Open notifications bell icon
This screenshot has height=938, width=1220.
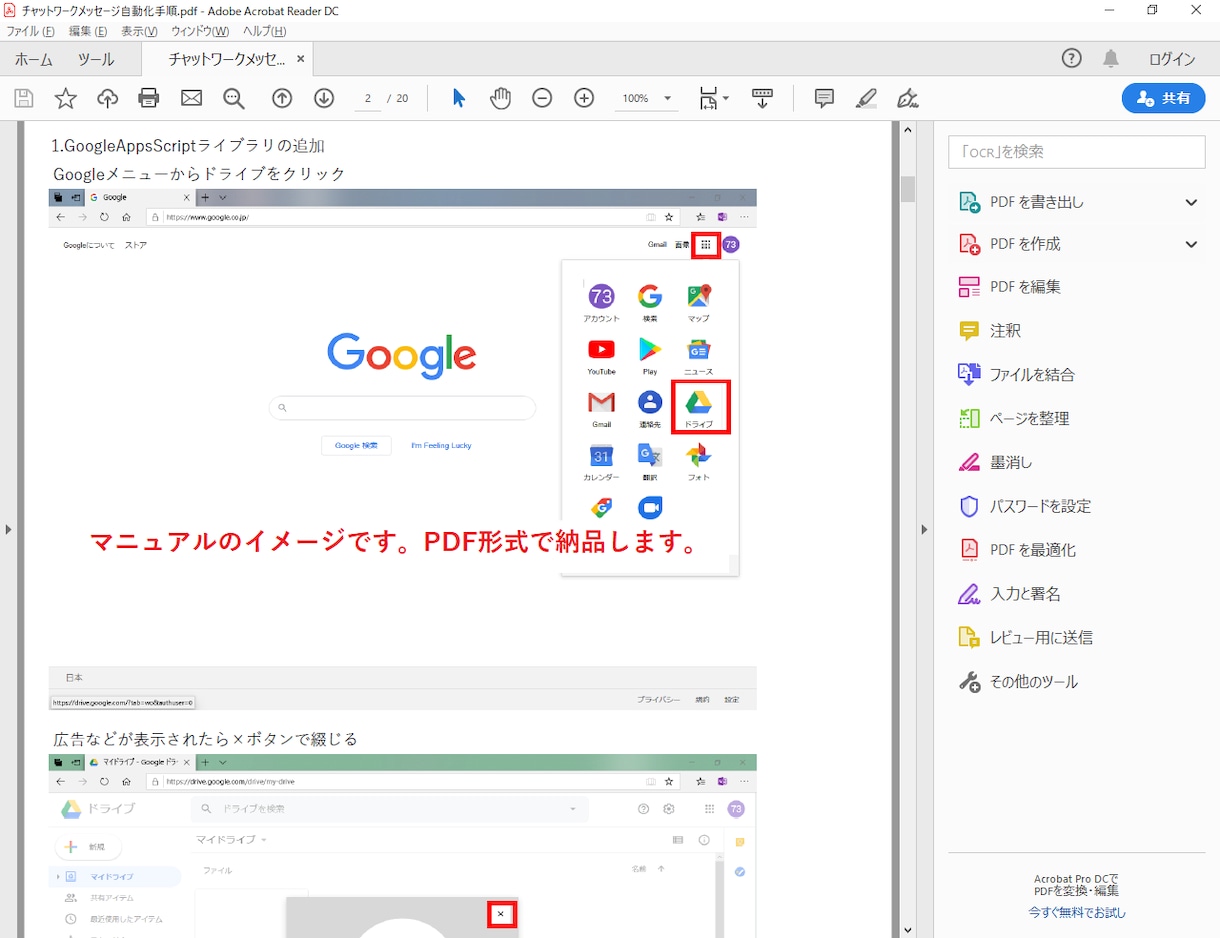[1111, 59]
